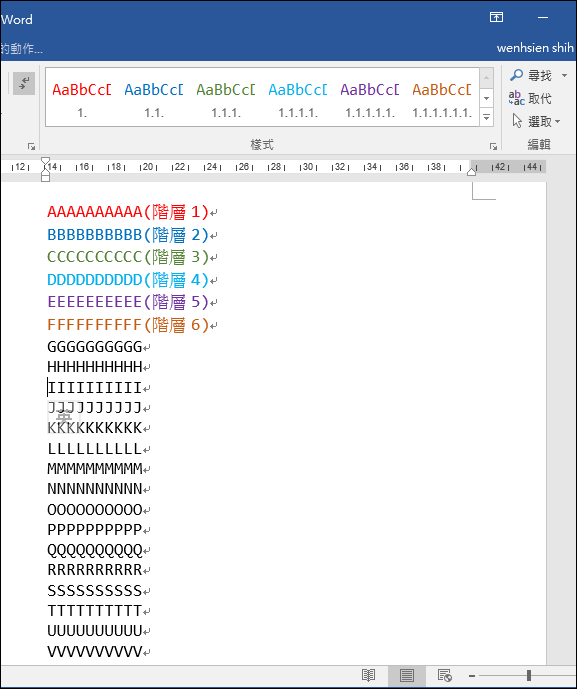Click the line AAAAAAAAAA(階層 1)
577x689 pixels.
128,212
